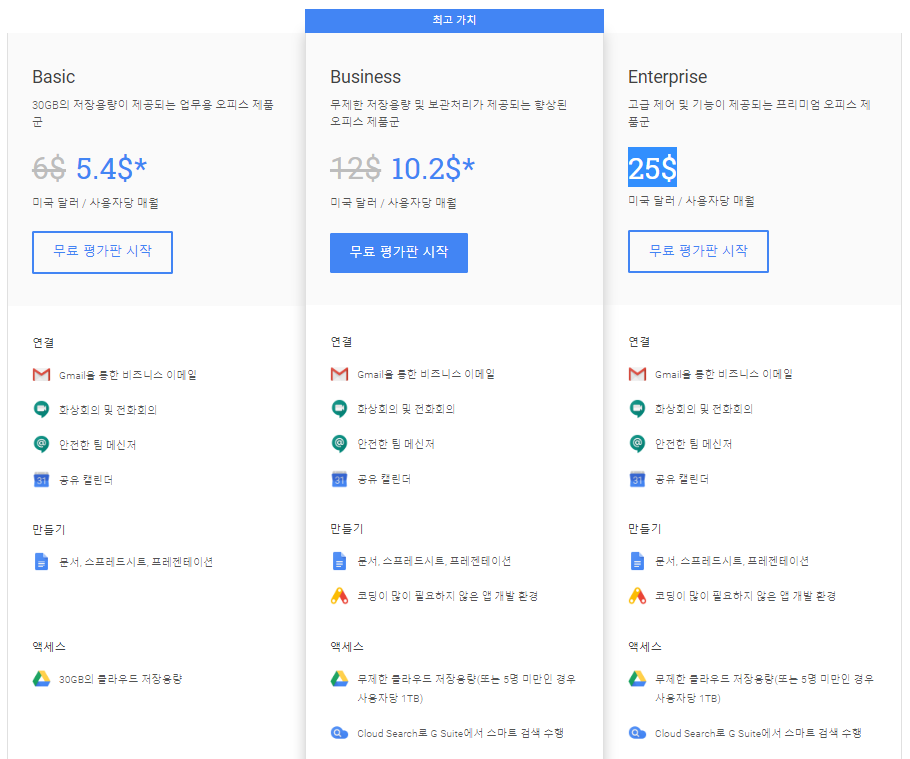Click '무제한 클라우드 저장용량' text under Business

click(x=467, y=688)
